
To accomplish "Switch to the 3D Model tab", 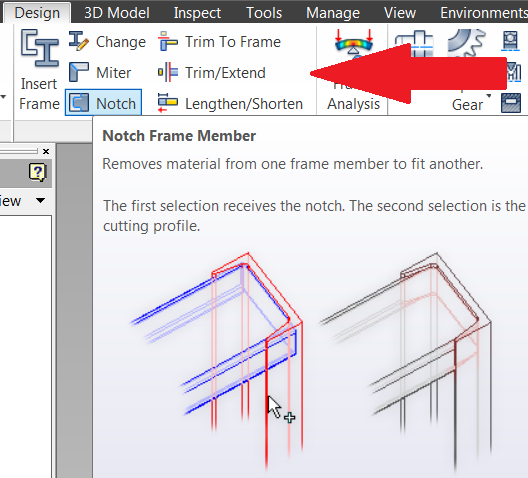I will point(117,13).
